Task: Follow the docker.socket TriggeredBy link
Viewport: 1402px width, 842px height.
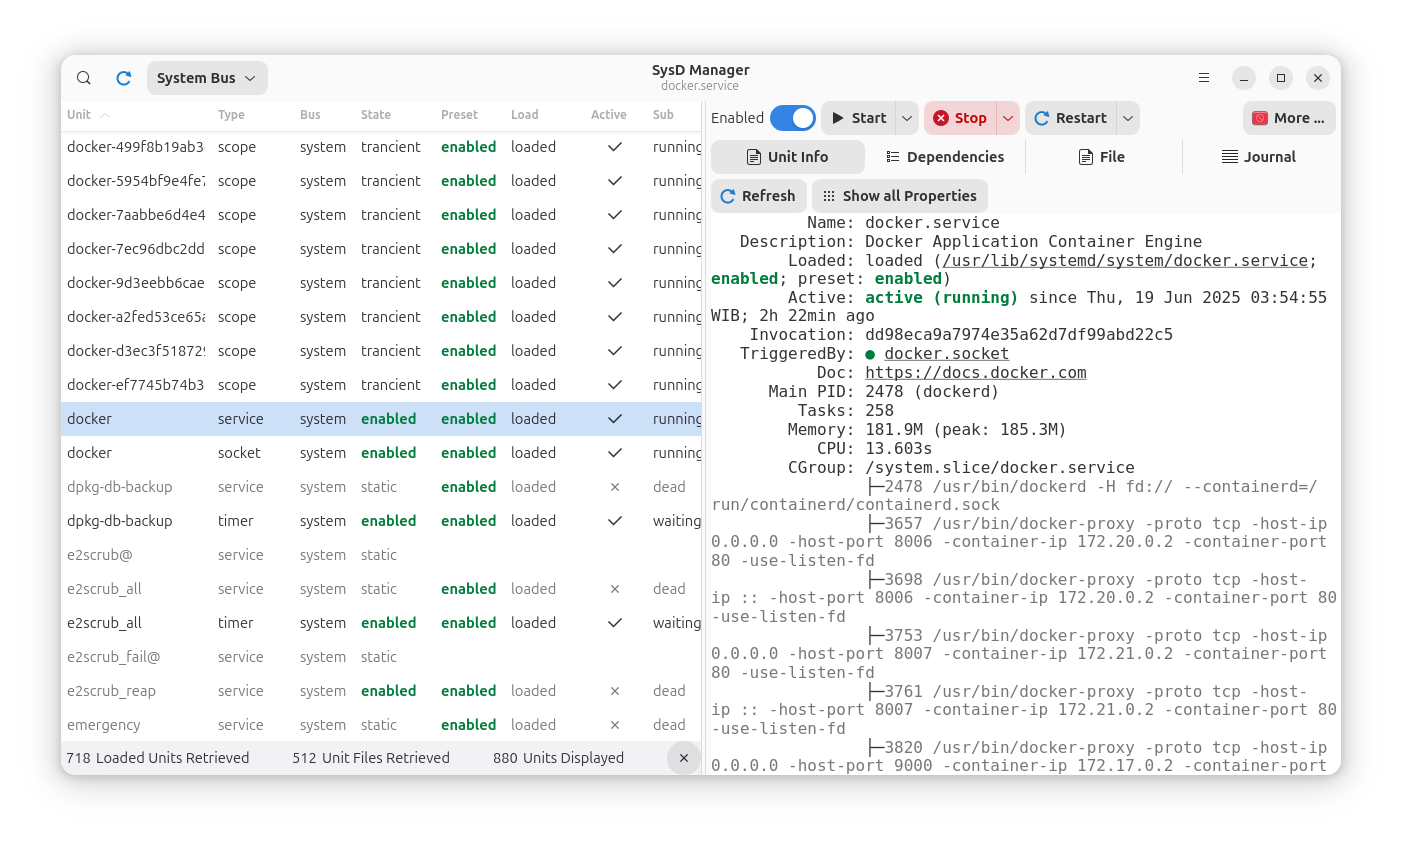Action: [946, 354]
